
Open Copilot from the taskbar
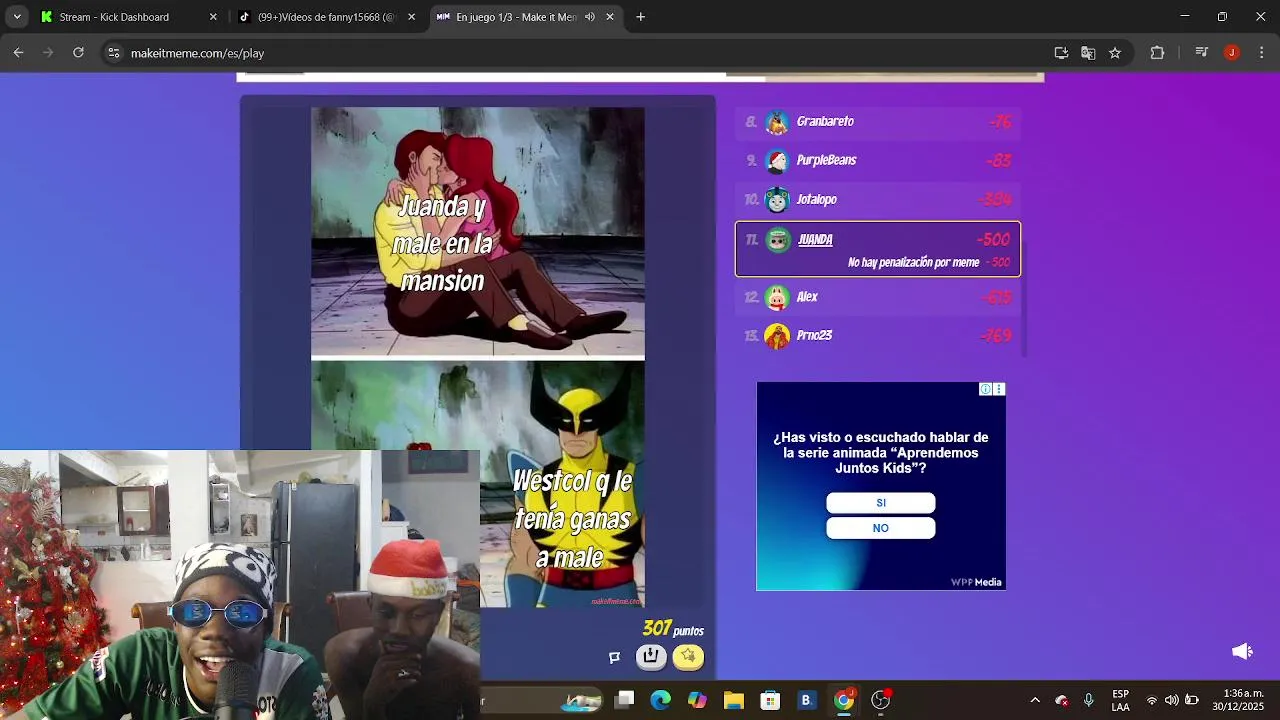697,700
